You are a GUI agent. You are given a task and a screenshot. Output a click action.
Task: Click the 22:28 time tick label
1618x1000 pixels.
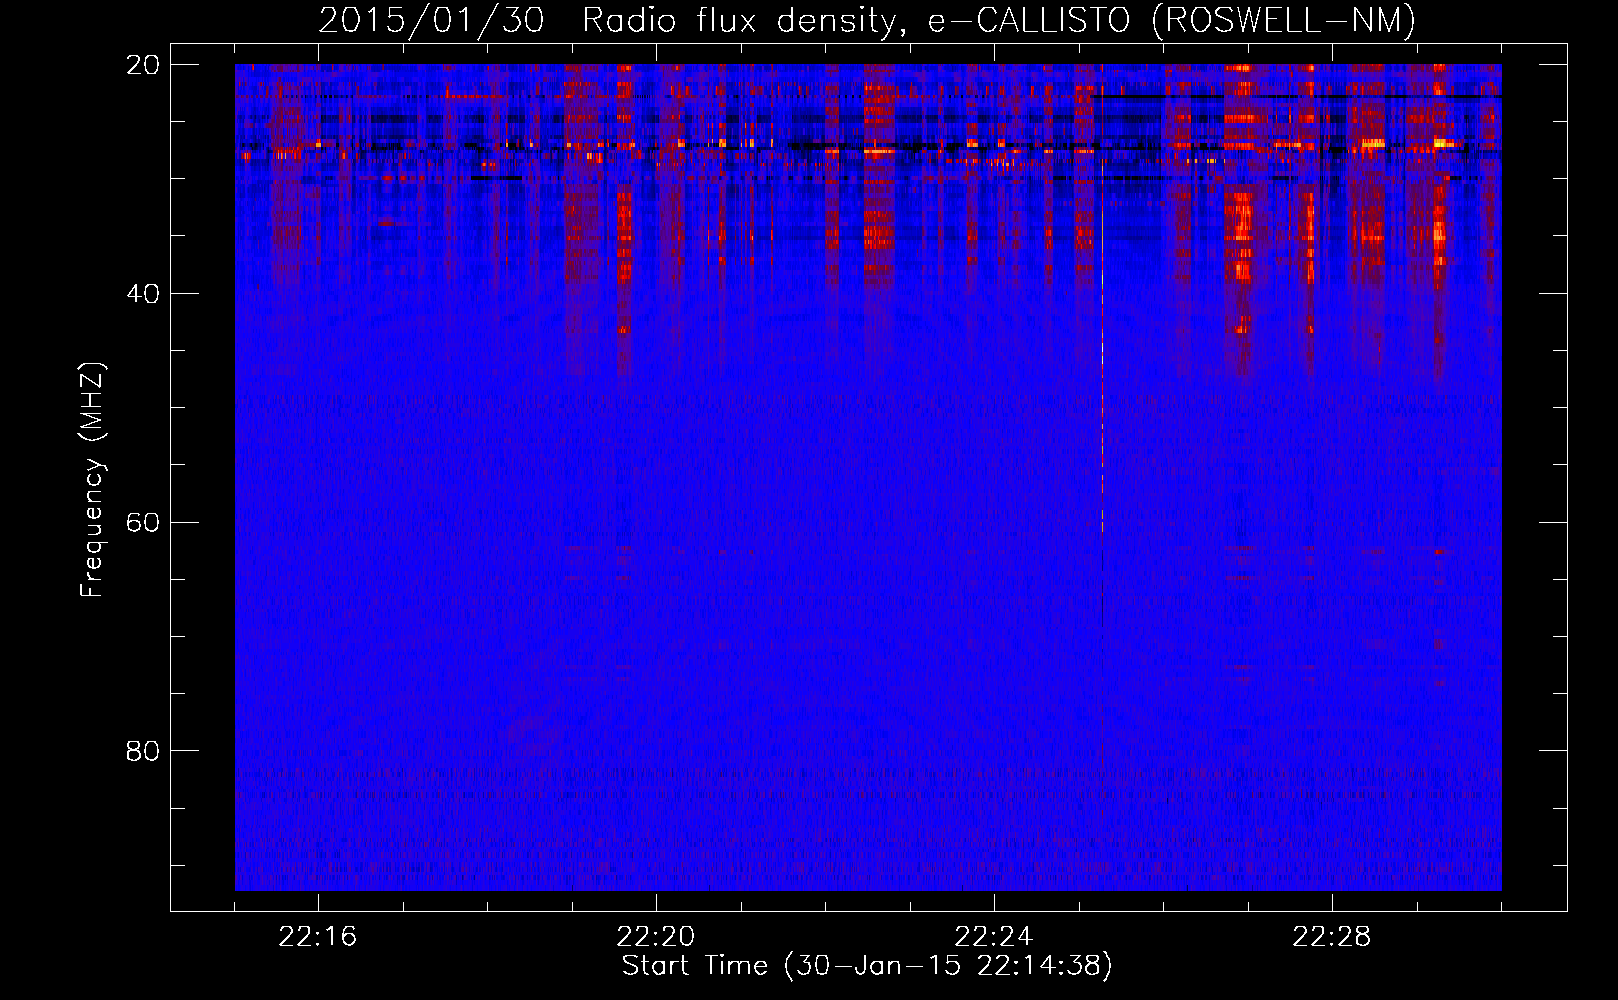1332,937
